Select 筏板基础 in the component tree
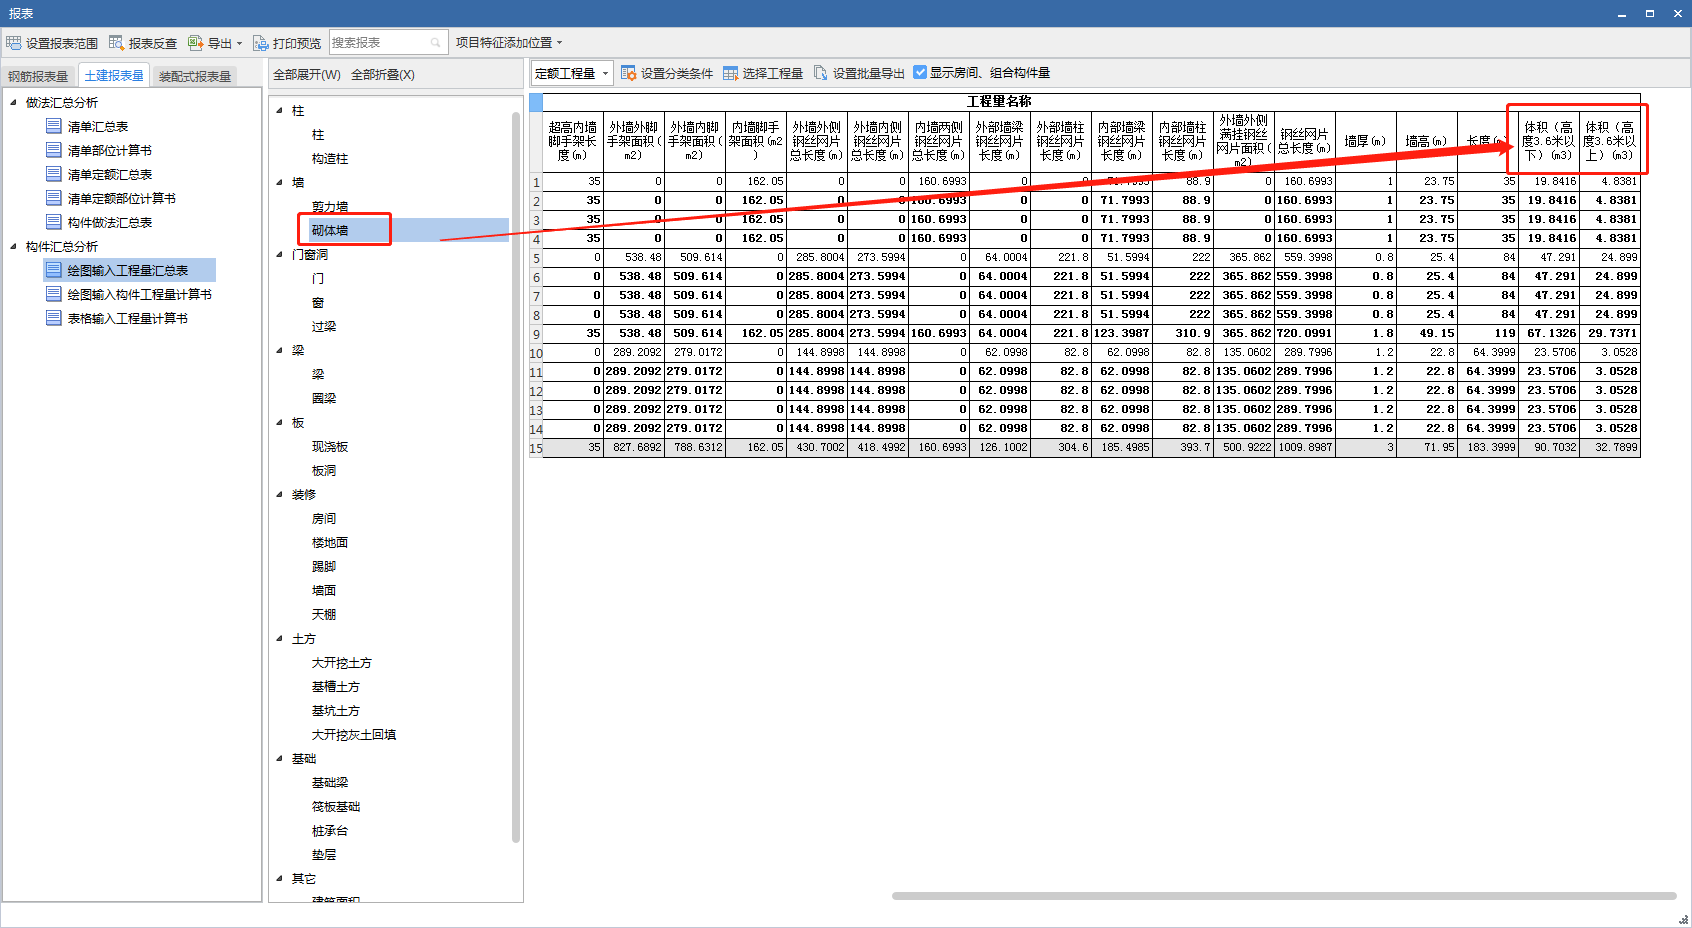The height and width of the screenshot is (928, 1692). click(336, 807)
